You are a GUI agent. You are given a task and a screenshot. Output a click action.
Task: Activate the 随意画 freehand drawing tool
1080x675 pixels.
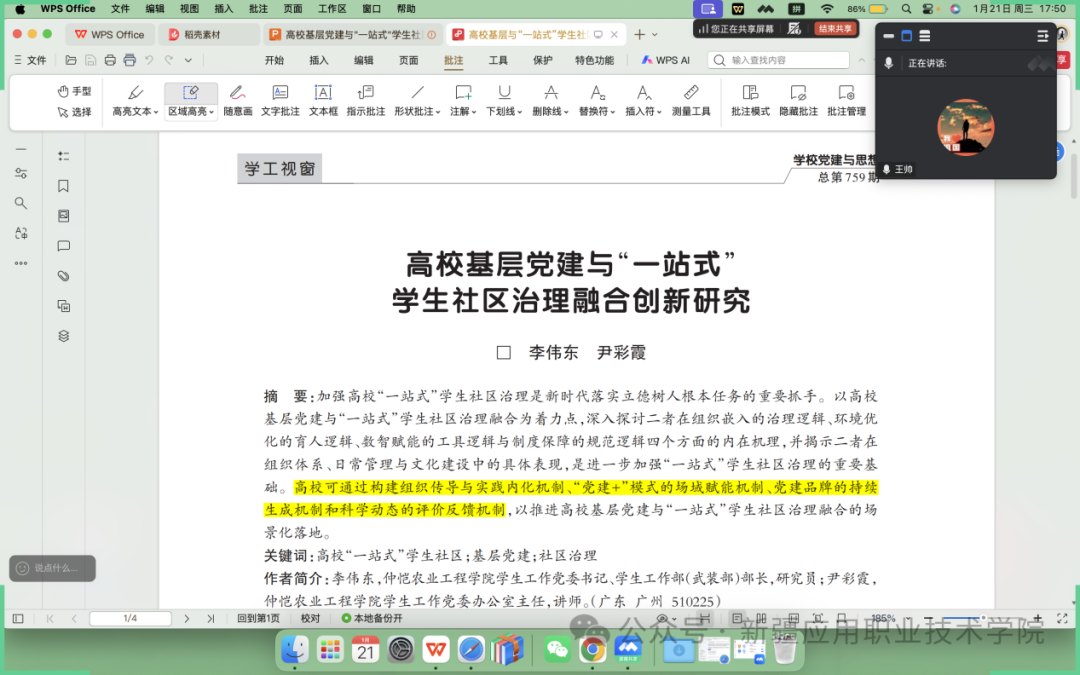(x=237, y=102)
